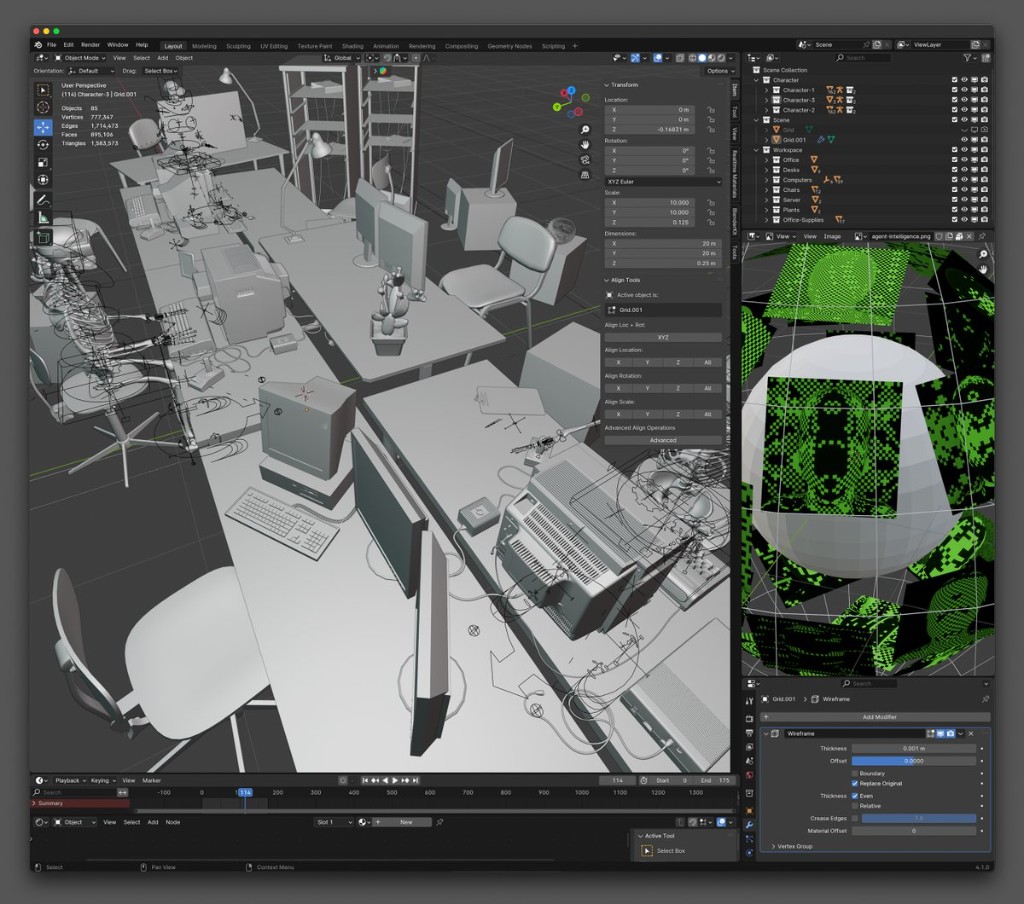Open the Modifiers wrench tab in Properties

[x=749, y=824]
